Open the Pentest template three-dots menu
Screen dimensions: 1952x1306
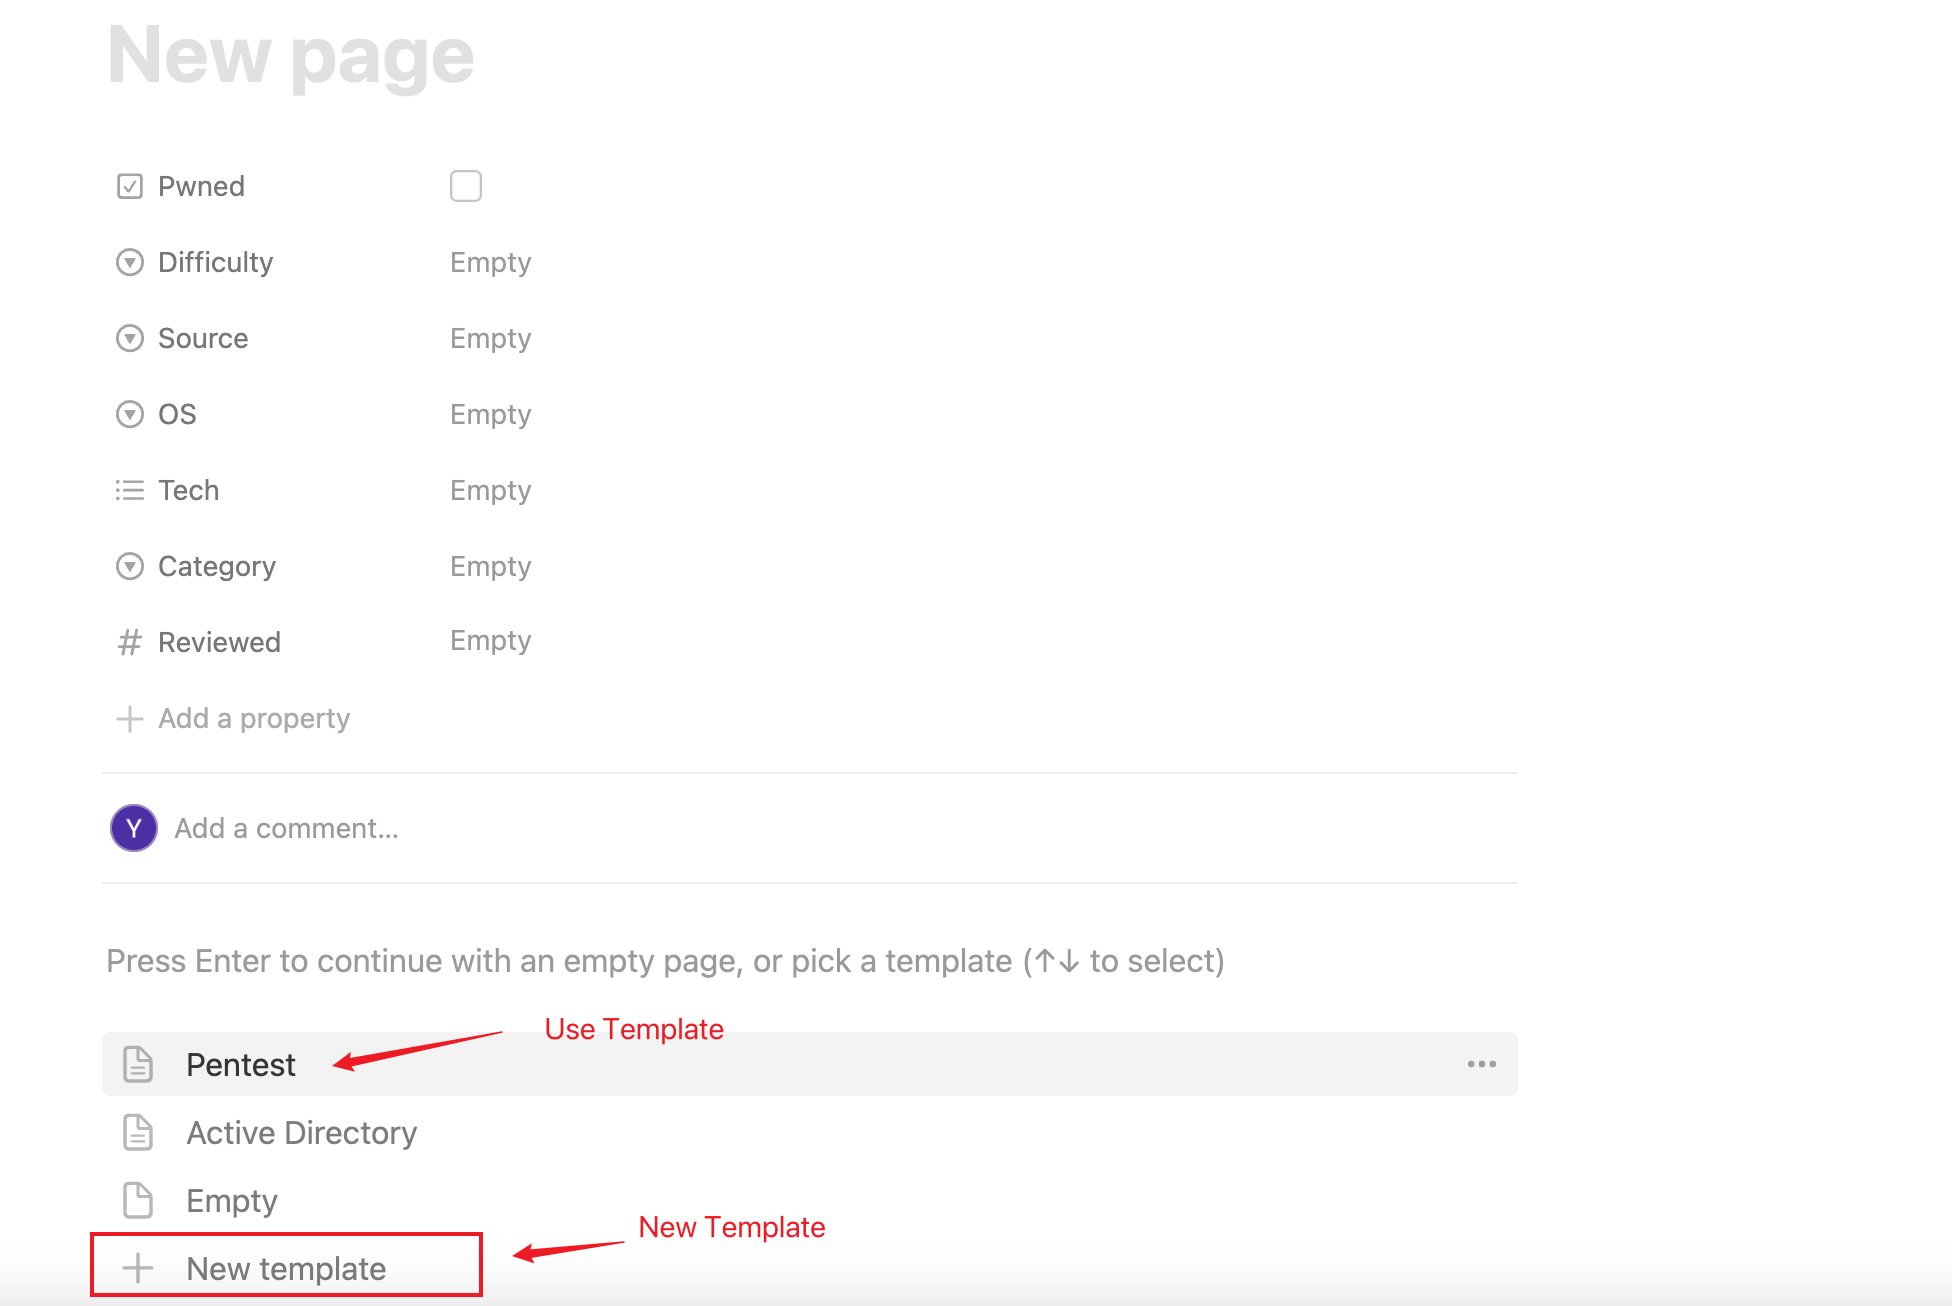pos(1482,1064)
